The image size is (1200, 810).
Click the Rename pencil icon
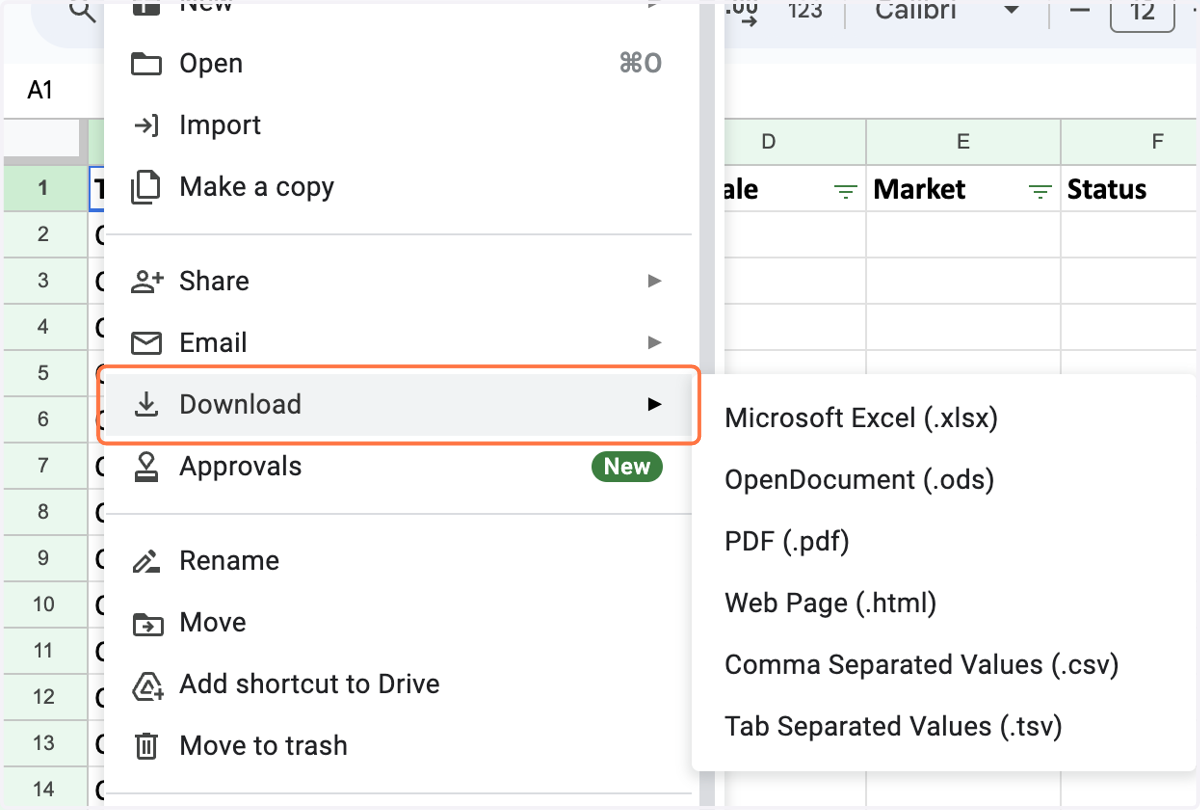click(146, 561)
